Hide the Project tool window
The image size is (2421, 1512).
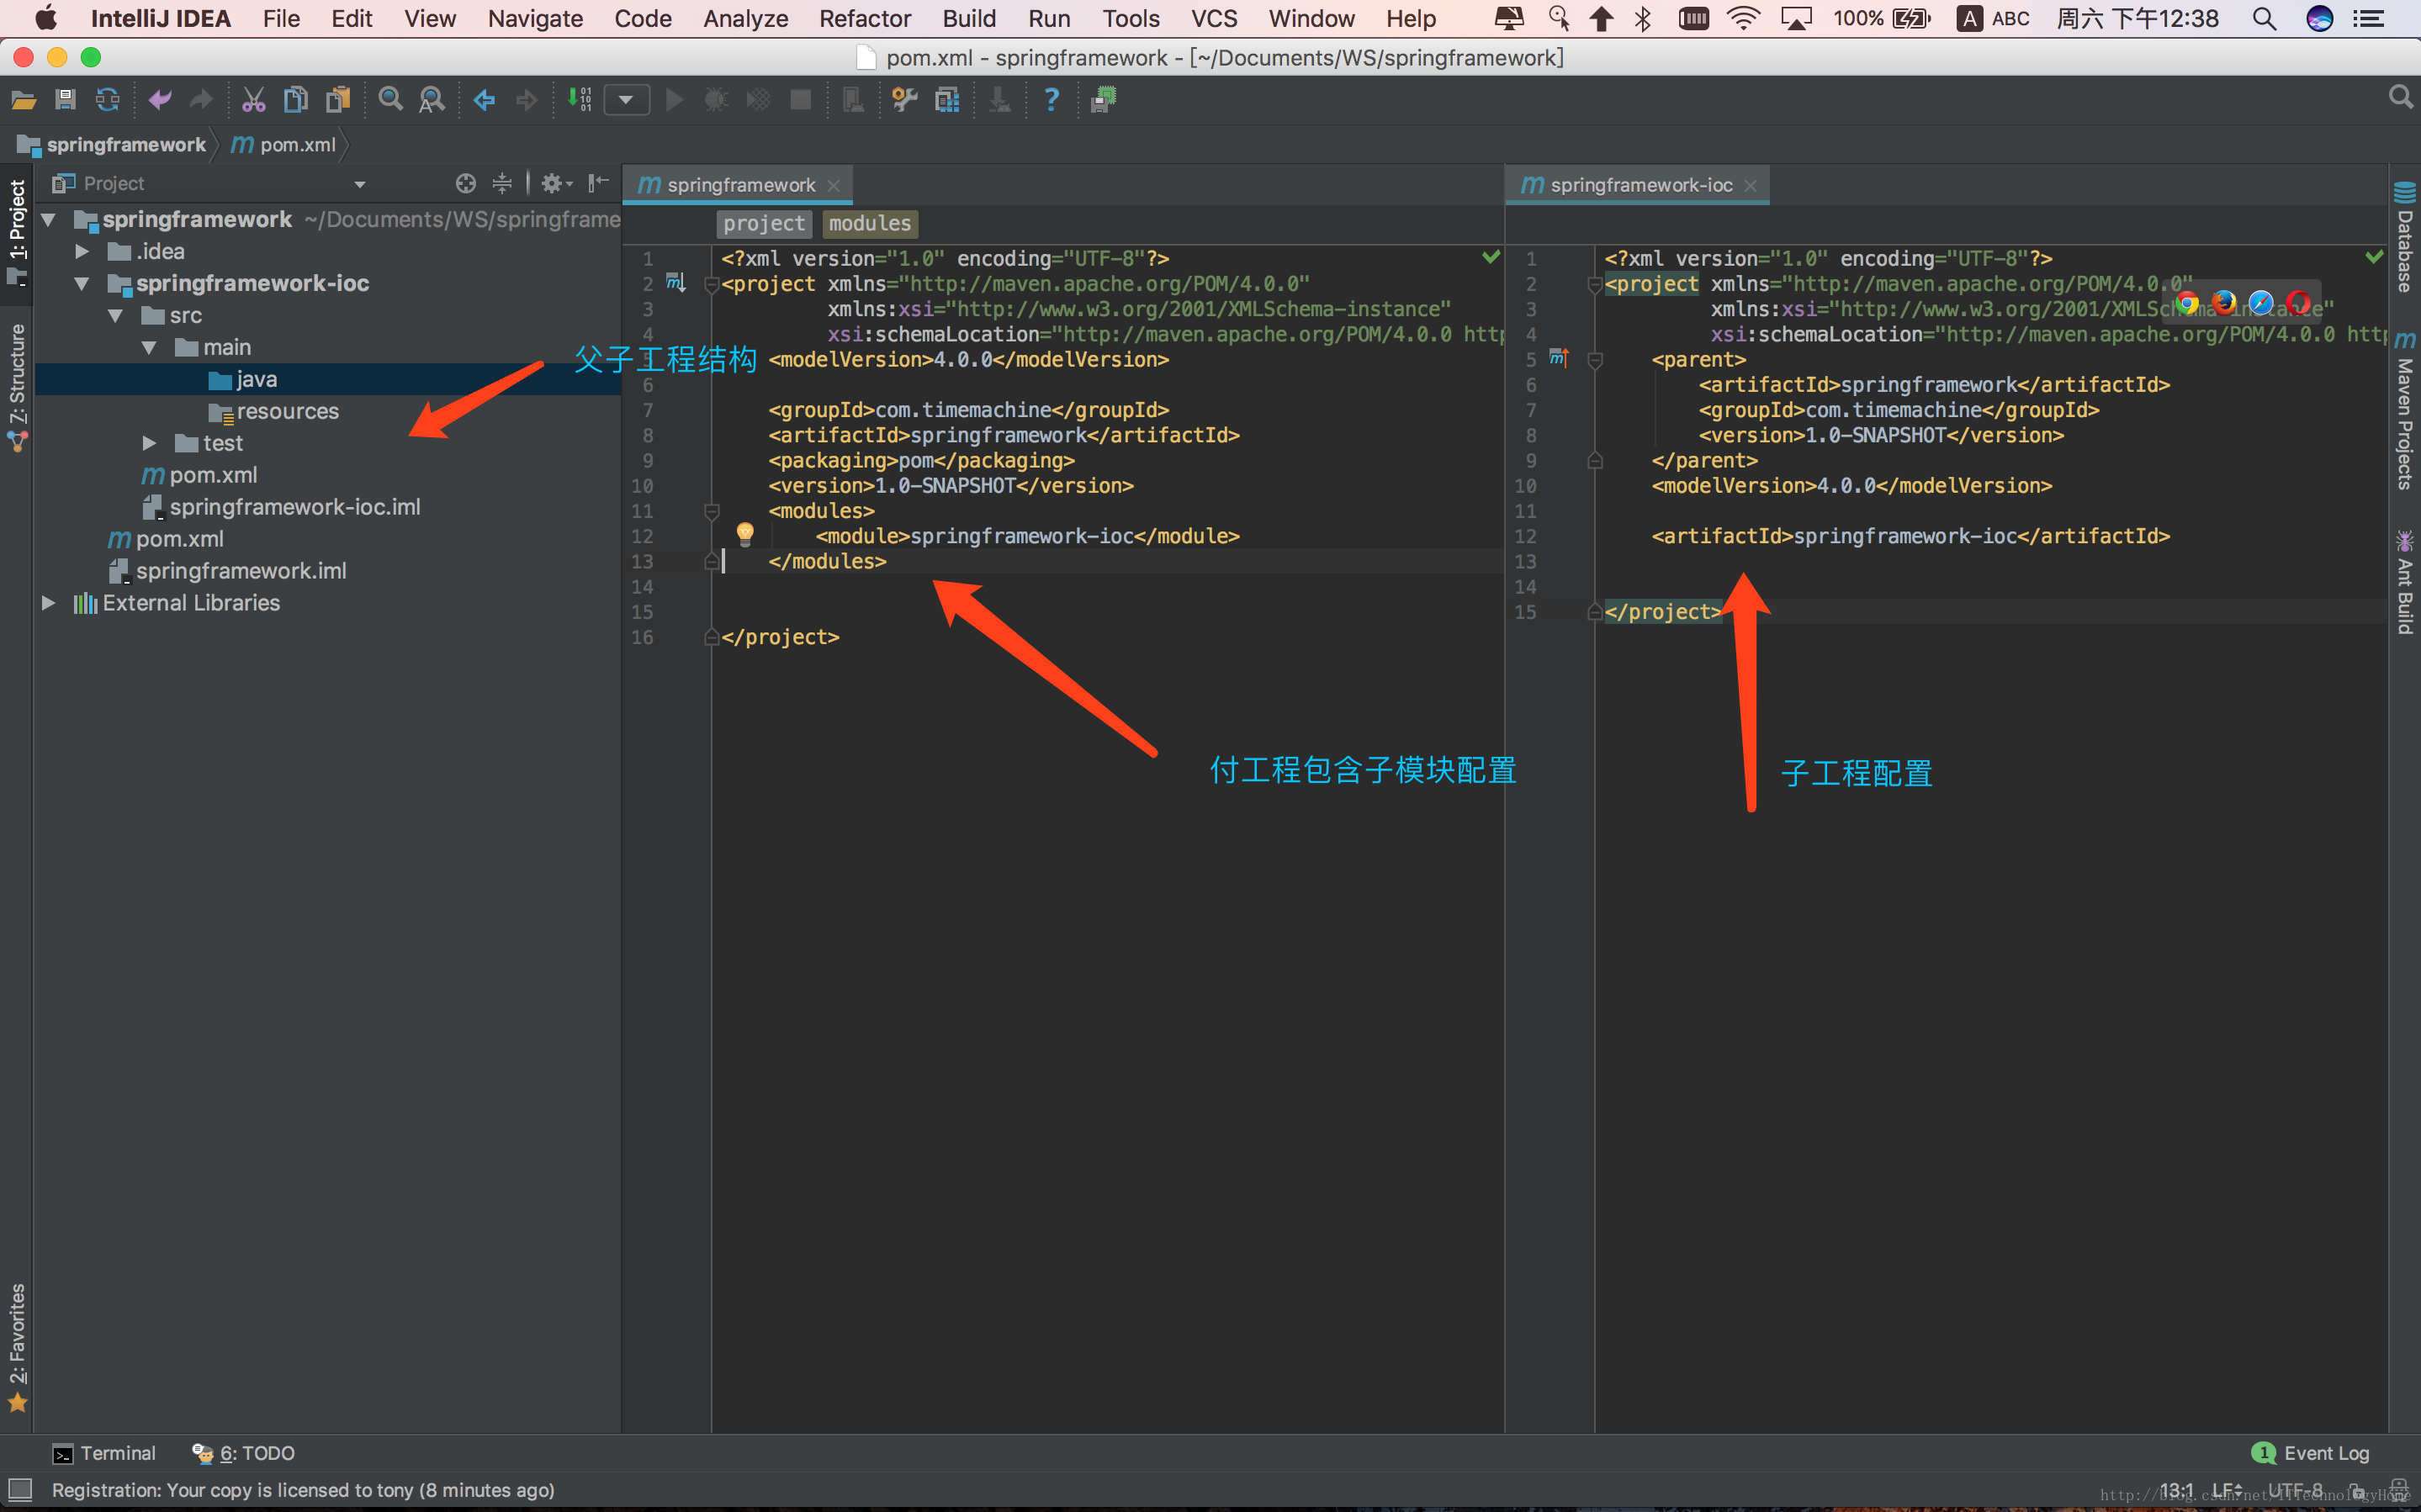598,183
